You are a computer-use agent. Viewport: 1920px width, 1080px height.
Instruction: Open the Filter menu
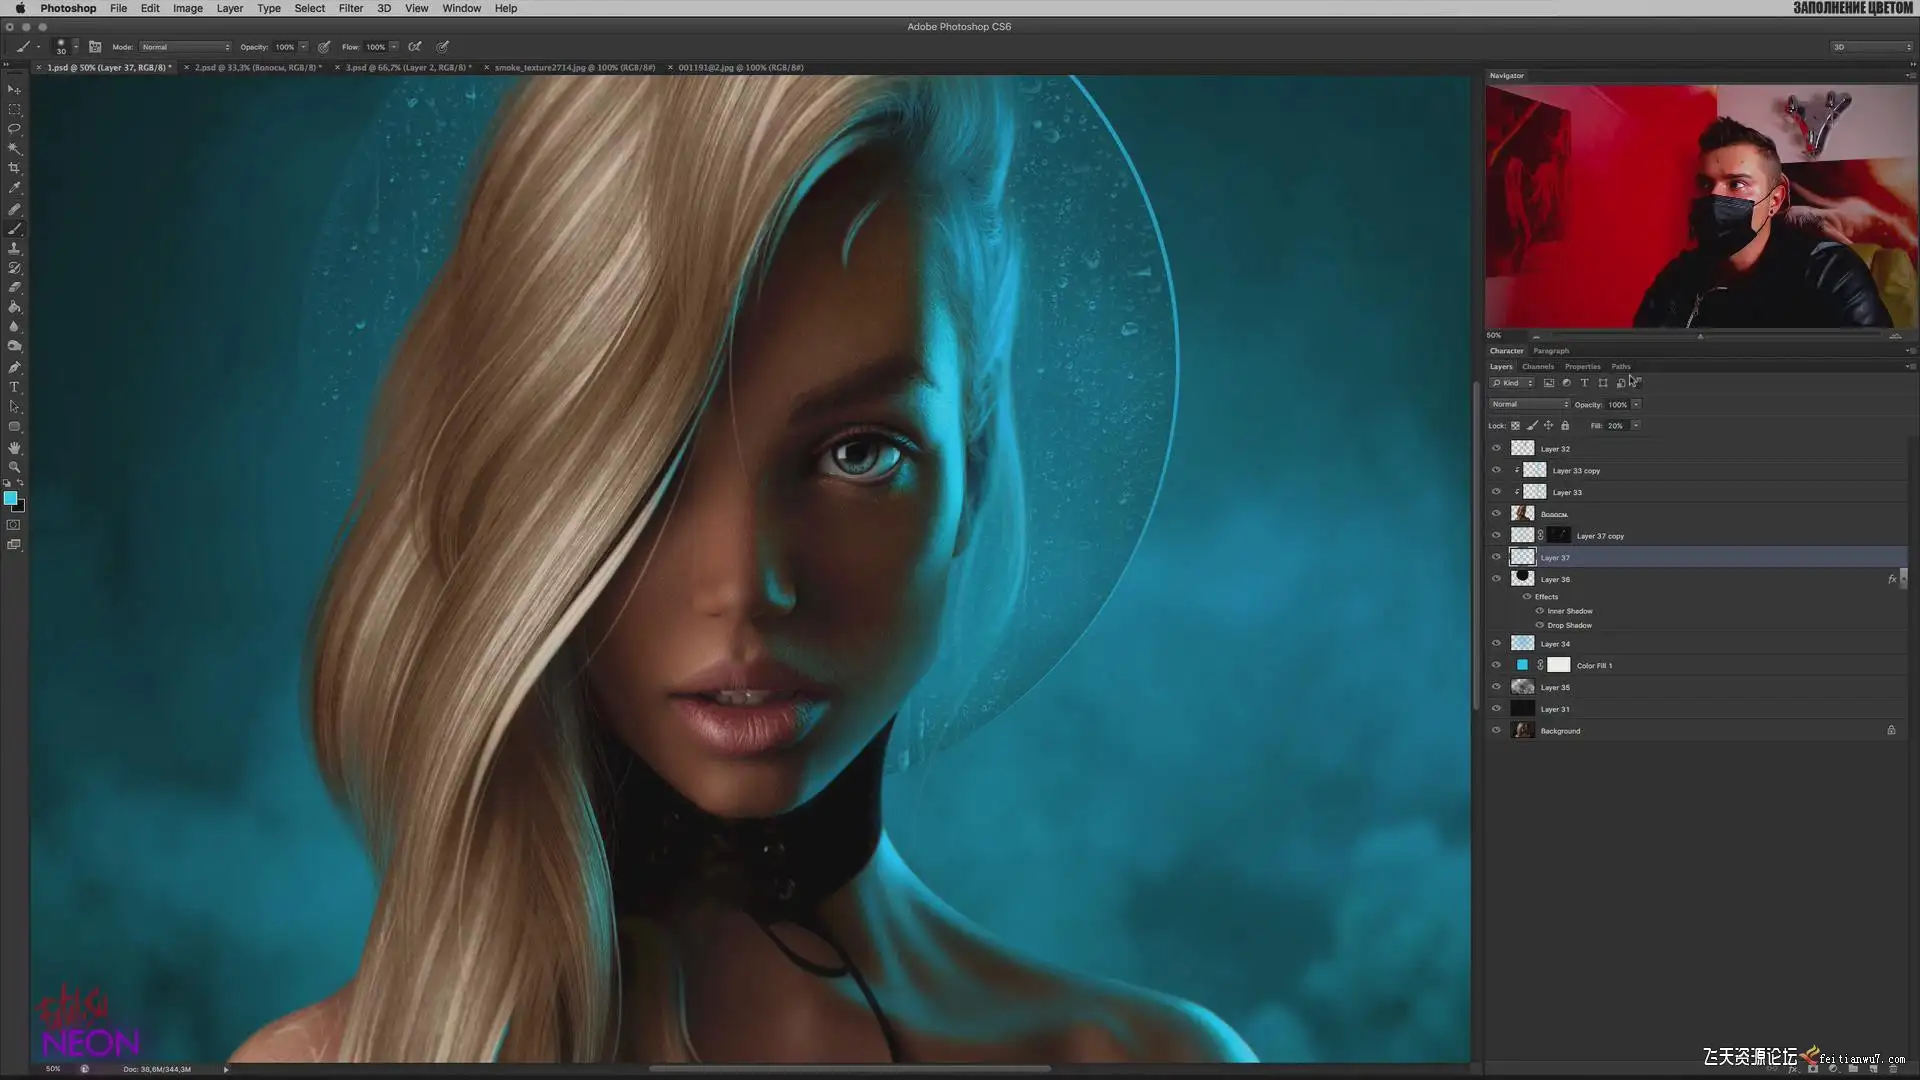350,8
